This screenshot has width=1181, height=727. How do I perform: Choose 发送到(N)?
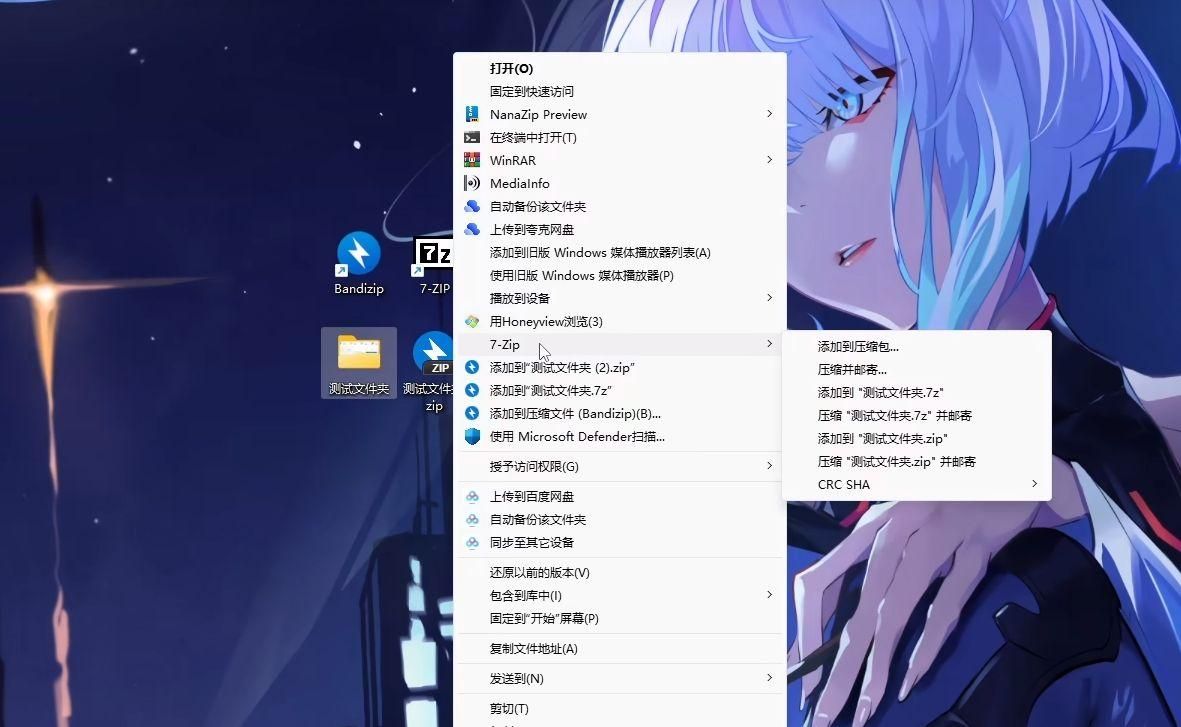point(620,679)
